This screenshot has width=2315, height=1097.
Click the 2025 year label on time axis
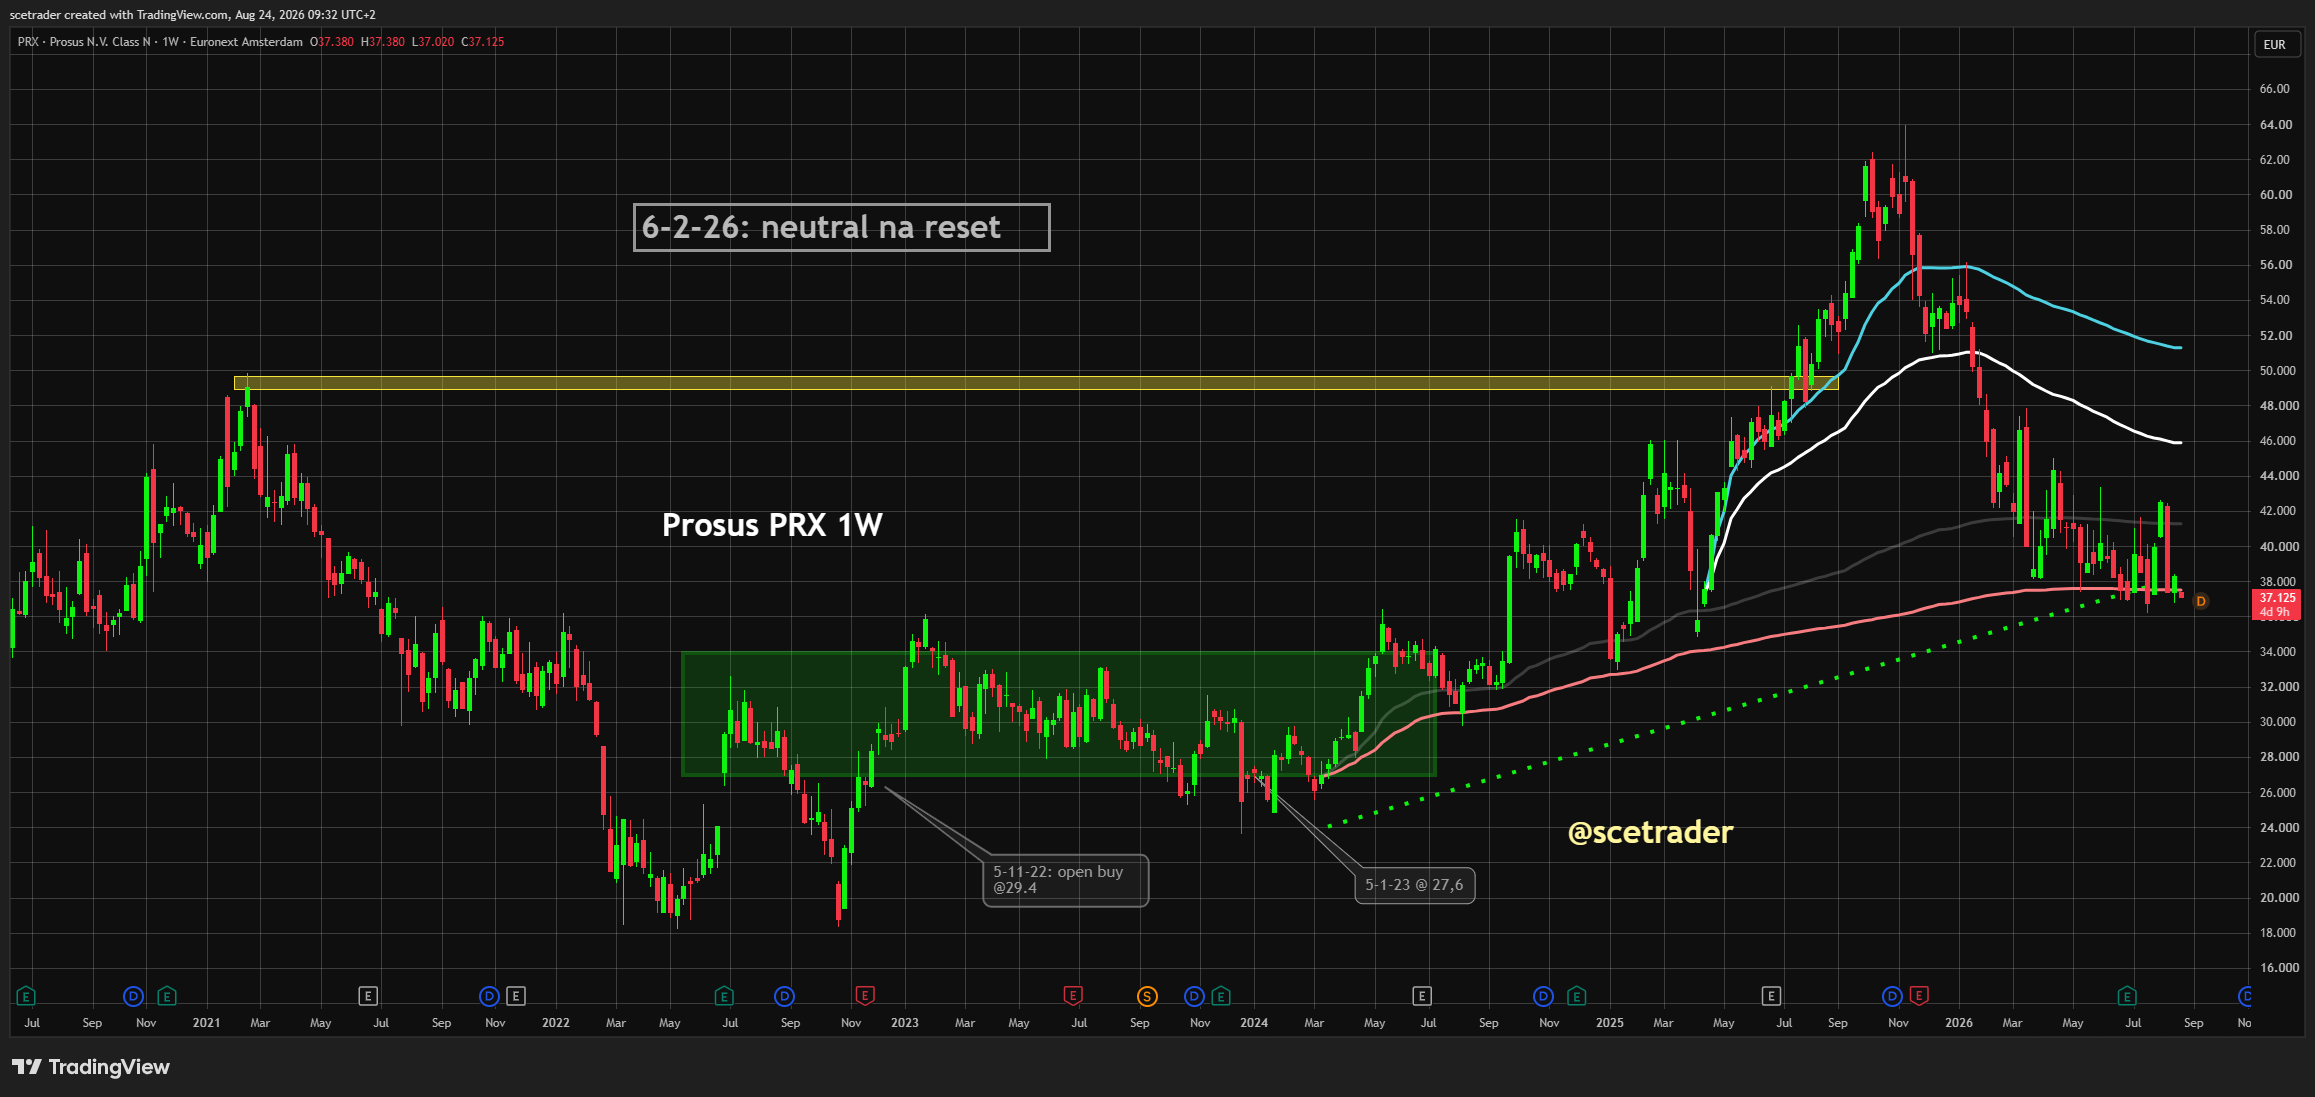click(1610, 1023)
